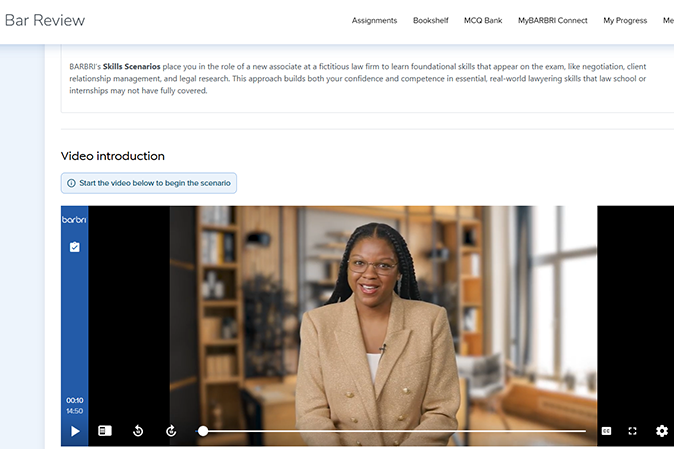This screenshot has height=449, width=674.
Task: Enter fullscreen video mode
Action: 633,431
